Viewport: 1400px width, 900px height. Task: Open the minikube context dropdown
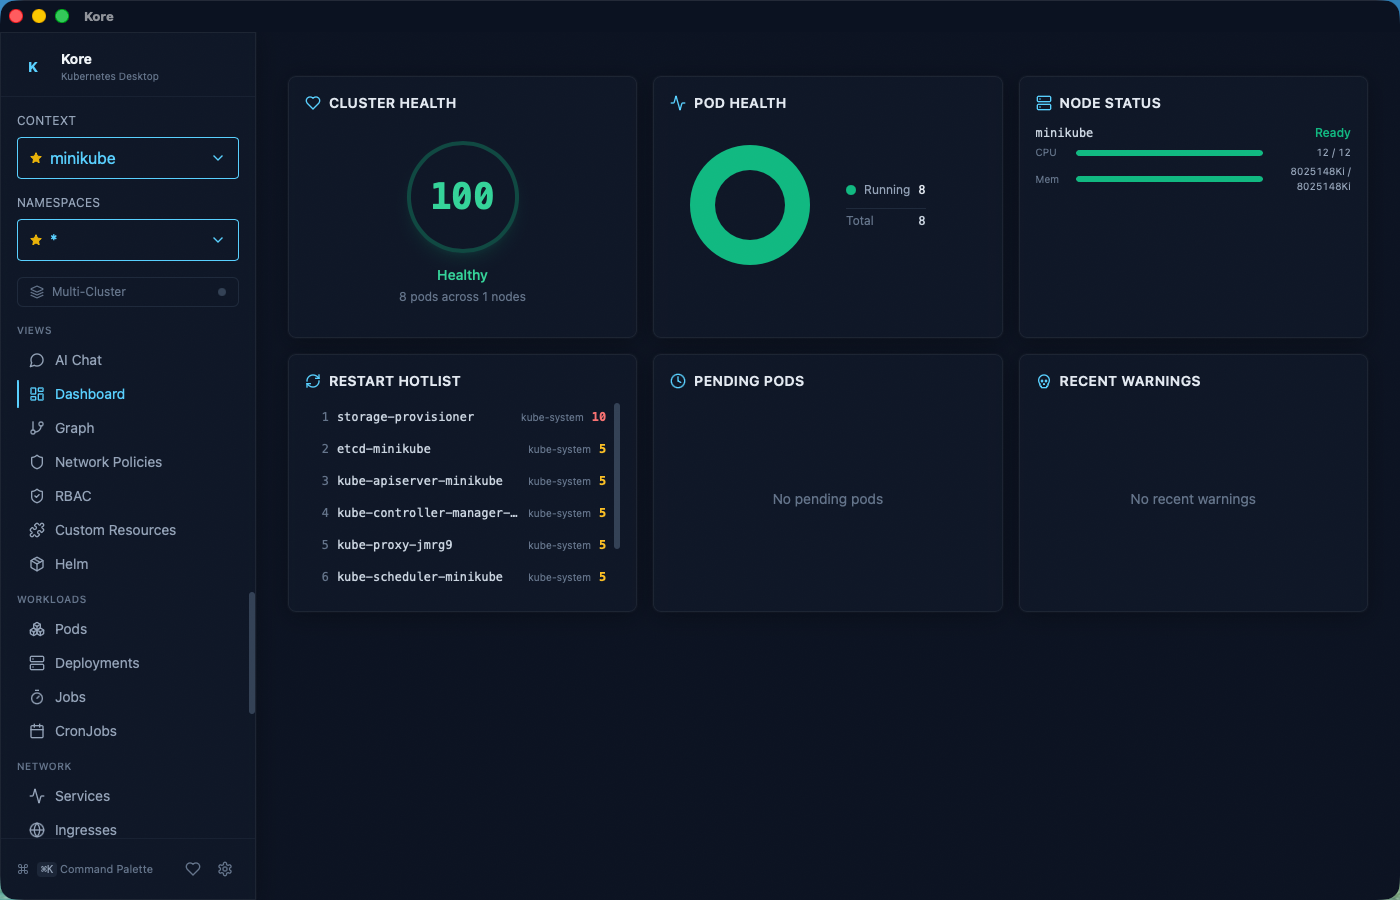point(127,157)
